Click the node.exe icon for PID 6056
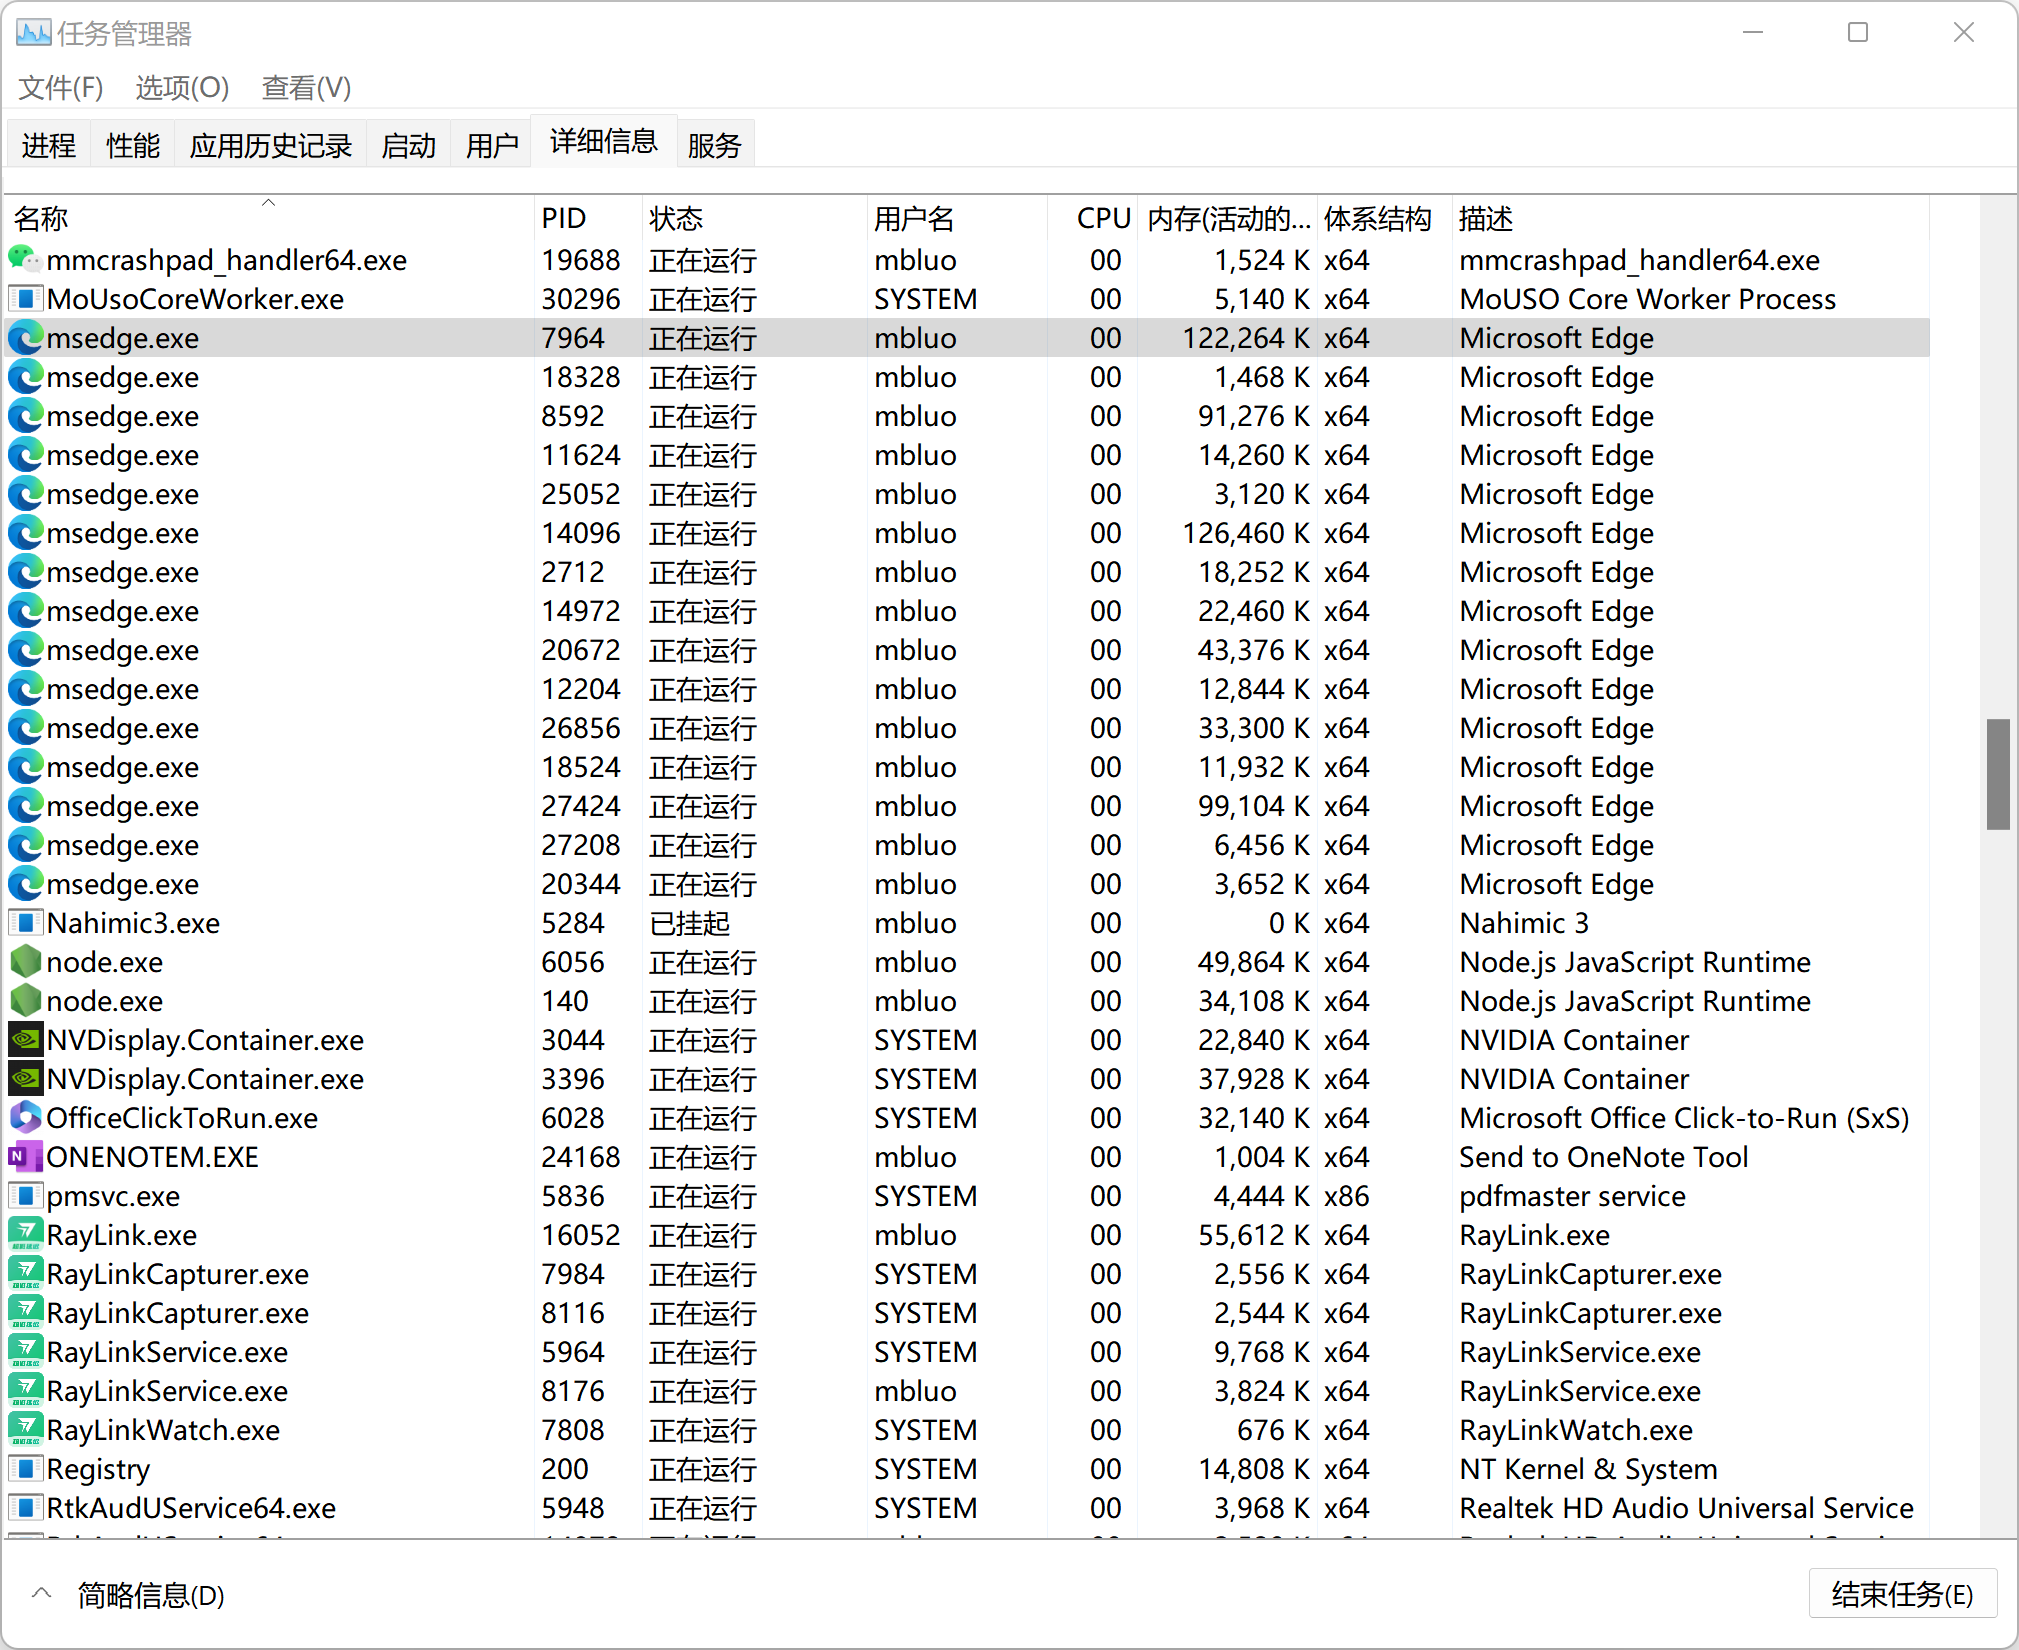Screen dimensions: 2019x1650 [25, 962]
